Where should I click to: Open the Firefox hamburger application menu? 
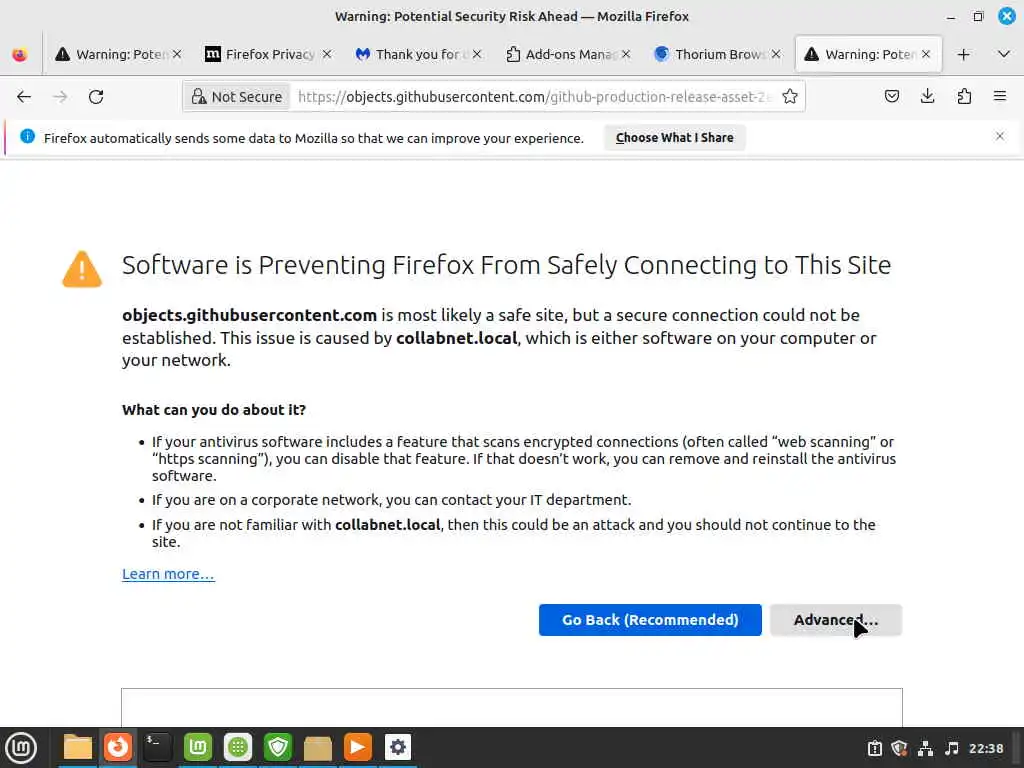pos(999,97)
